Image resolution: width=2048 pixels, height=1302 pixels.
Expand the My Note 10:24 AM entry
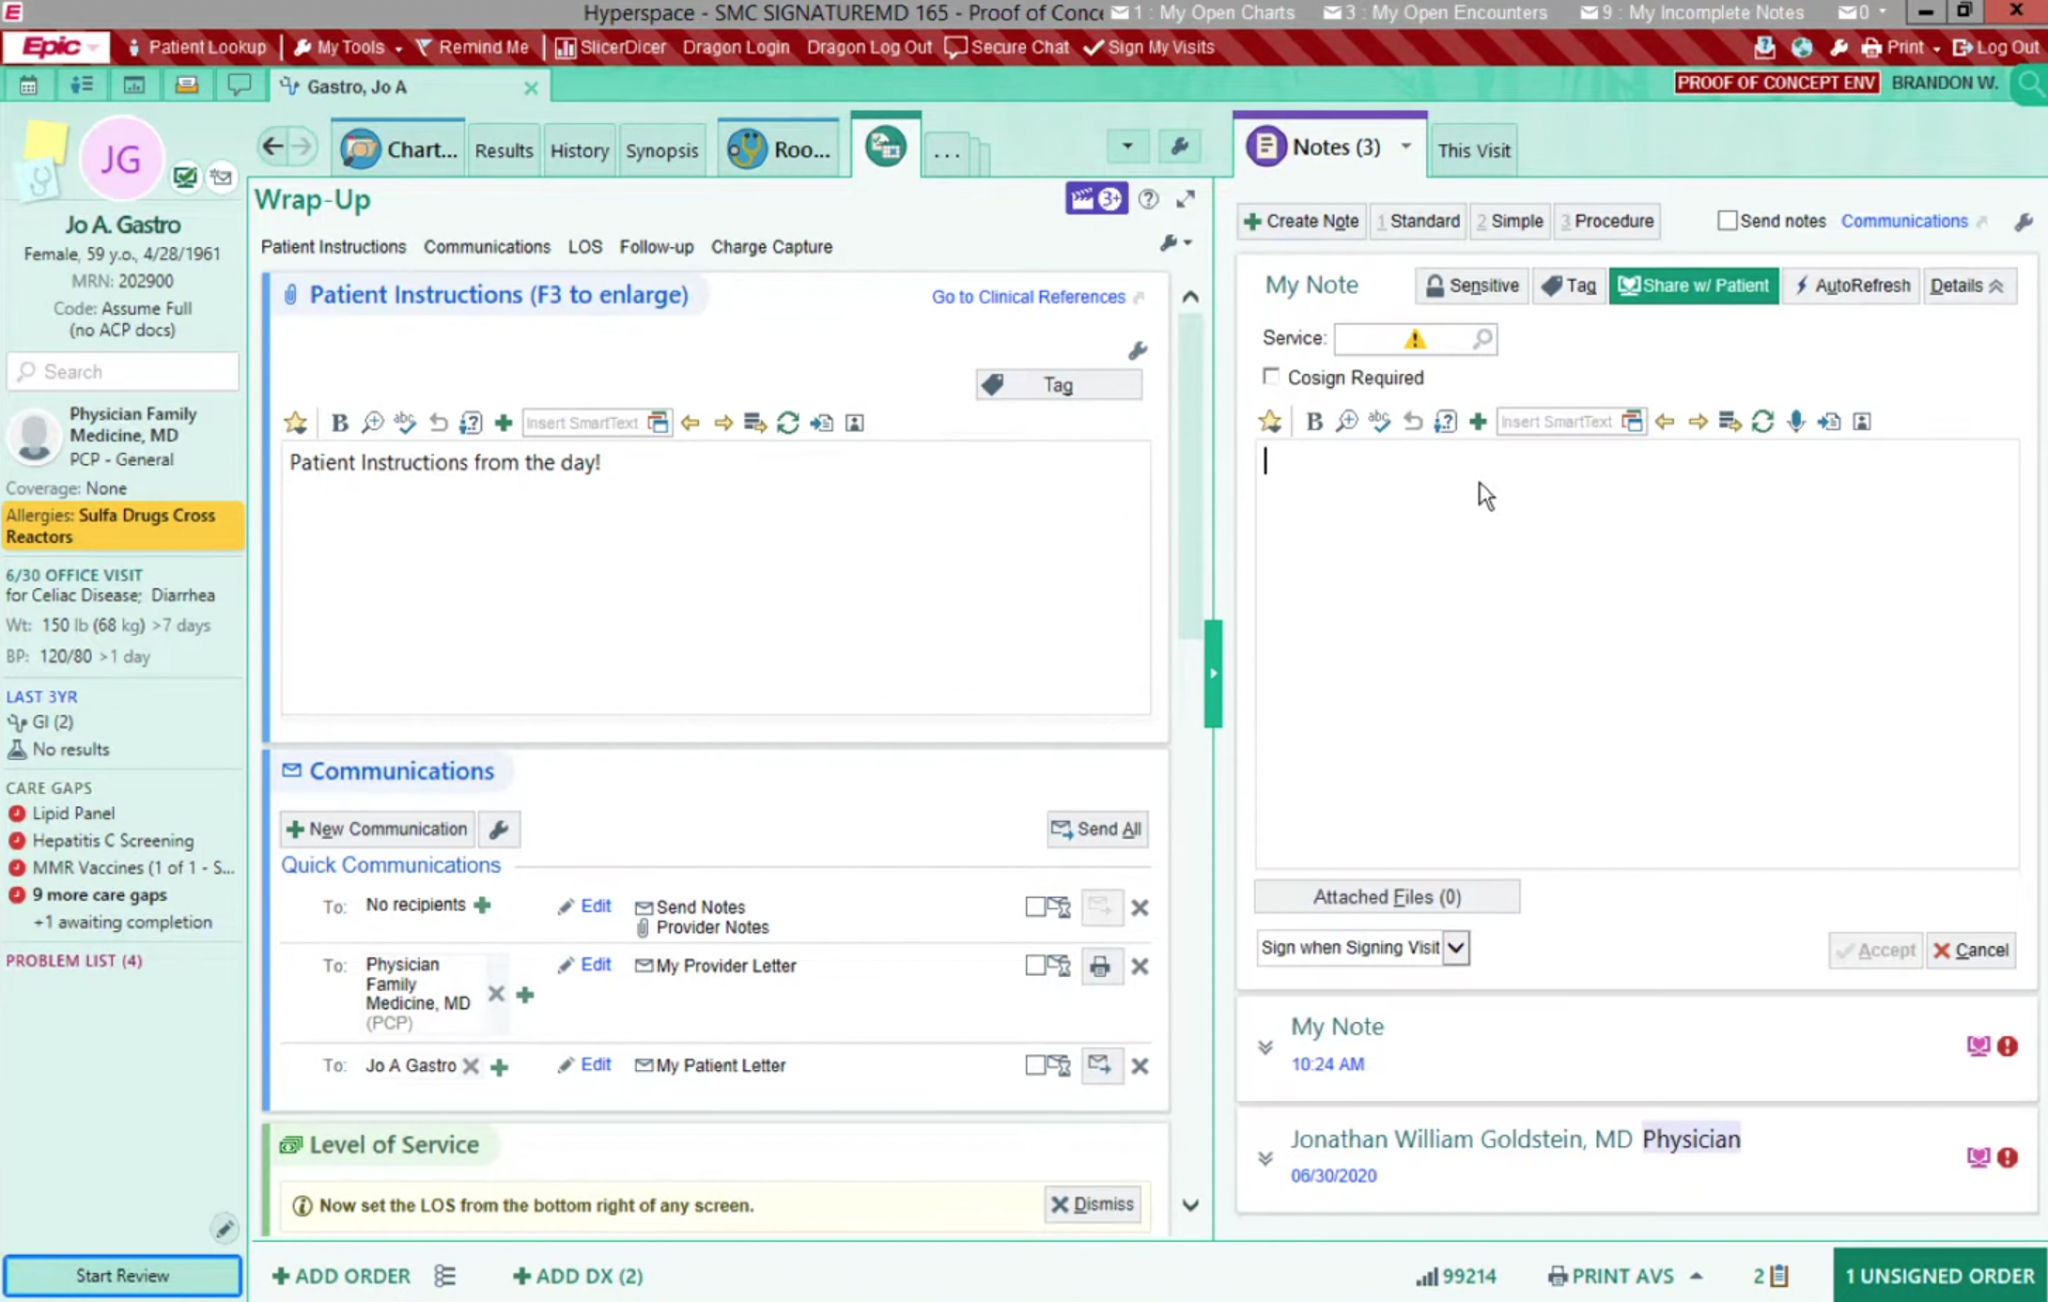pyautogui.click(x=1265, y=1047)
